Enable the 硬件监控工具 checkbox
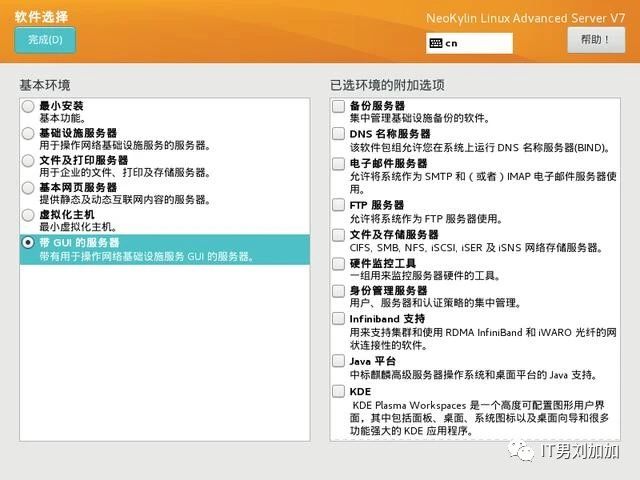This screenshot has height=480, width=640. [338, 264]
